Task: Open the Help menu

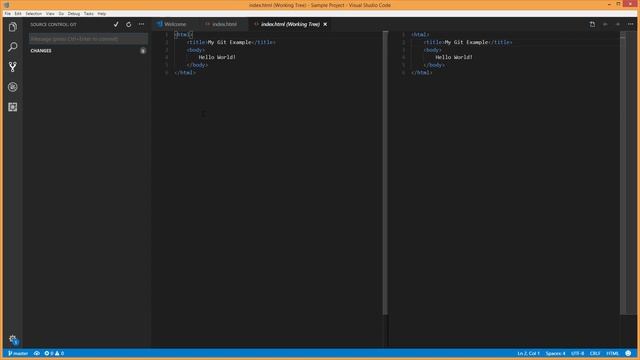Action: tap(102, 13)
